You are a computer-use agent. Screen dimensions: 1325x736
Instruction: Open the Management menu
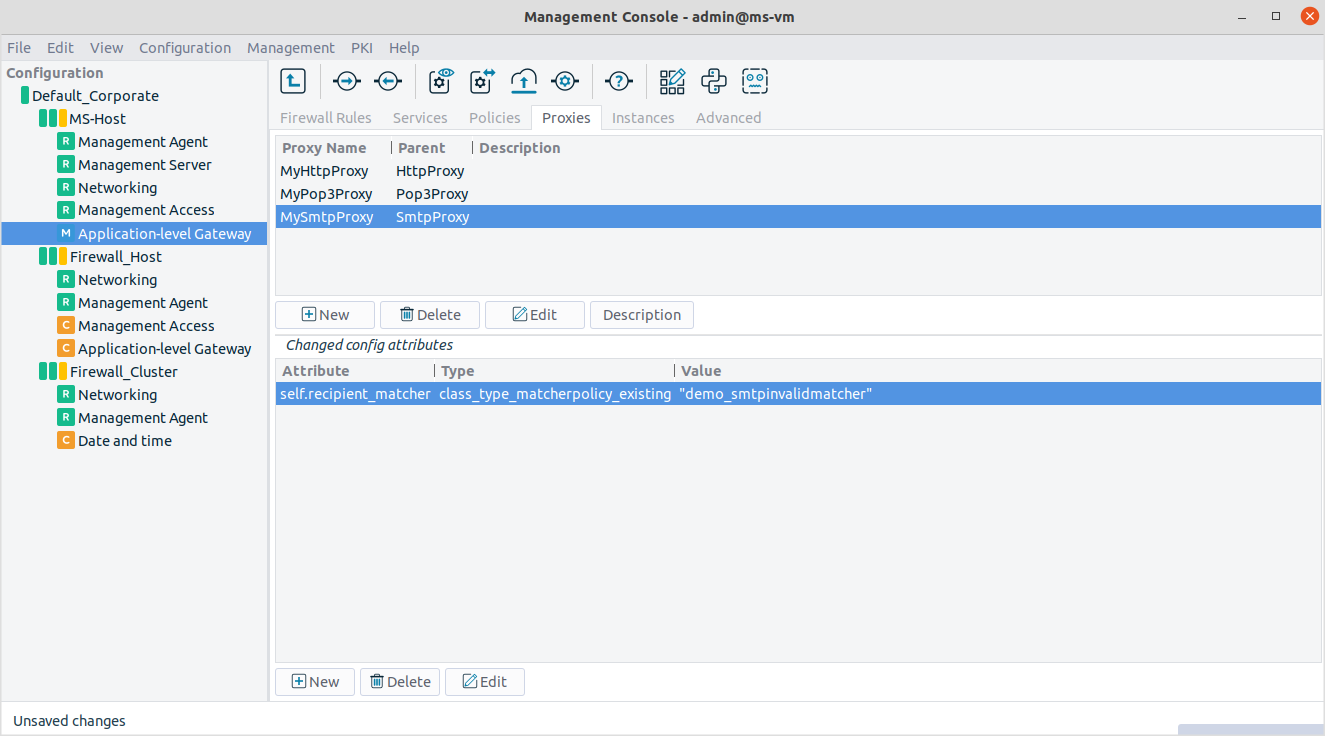pos(291,48)
